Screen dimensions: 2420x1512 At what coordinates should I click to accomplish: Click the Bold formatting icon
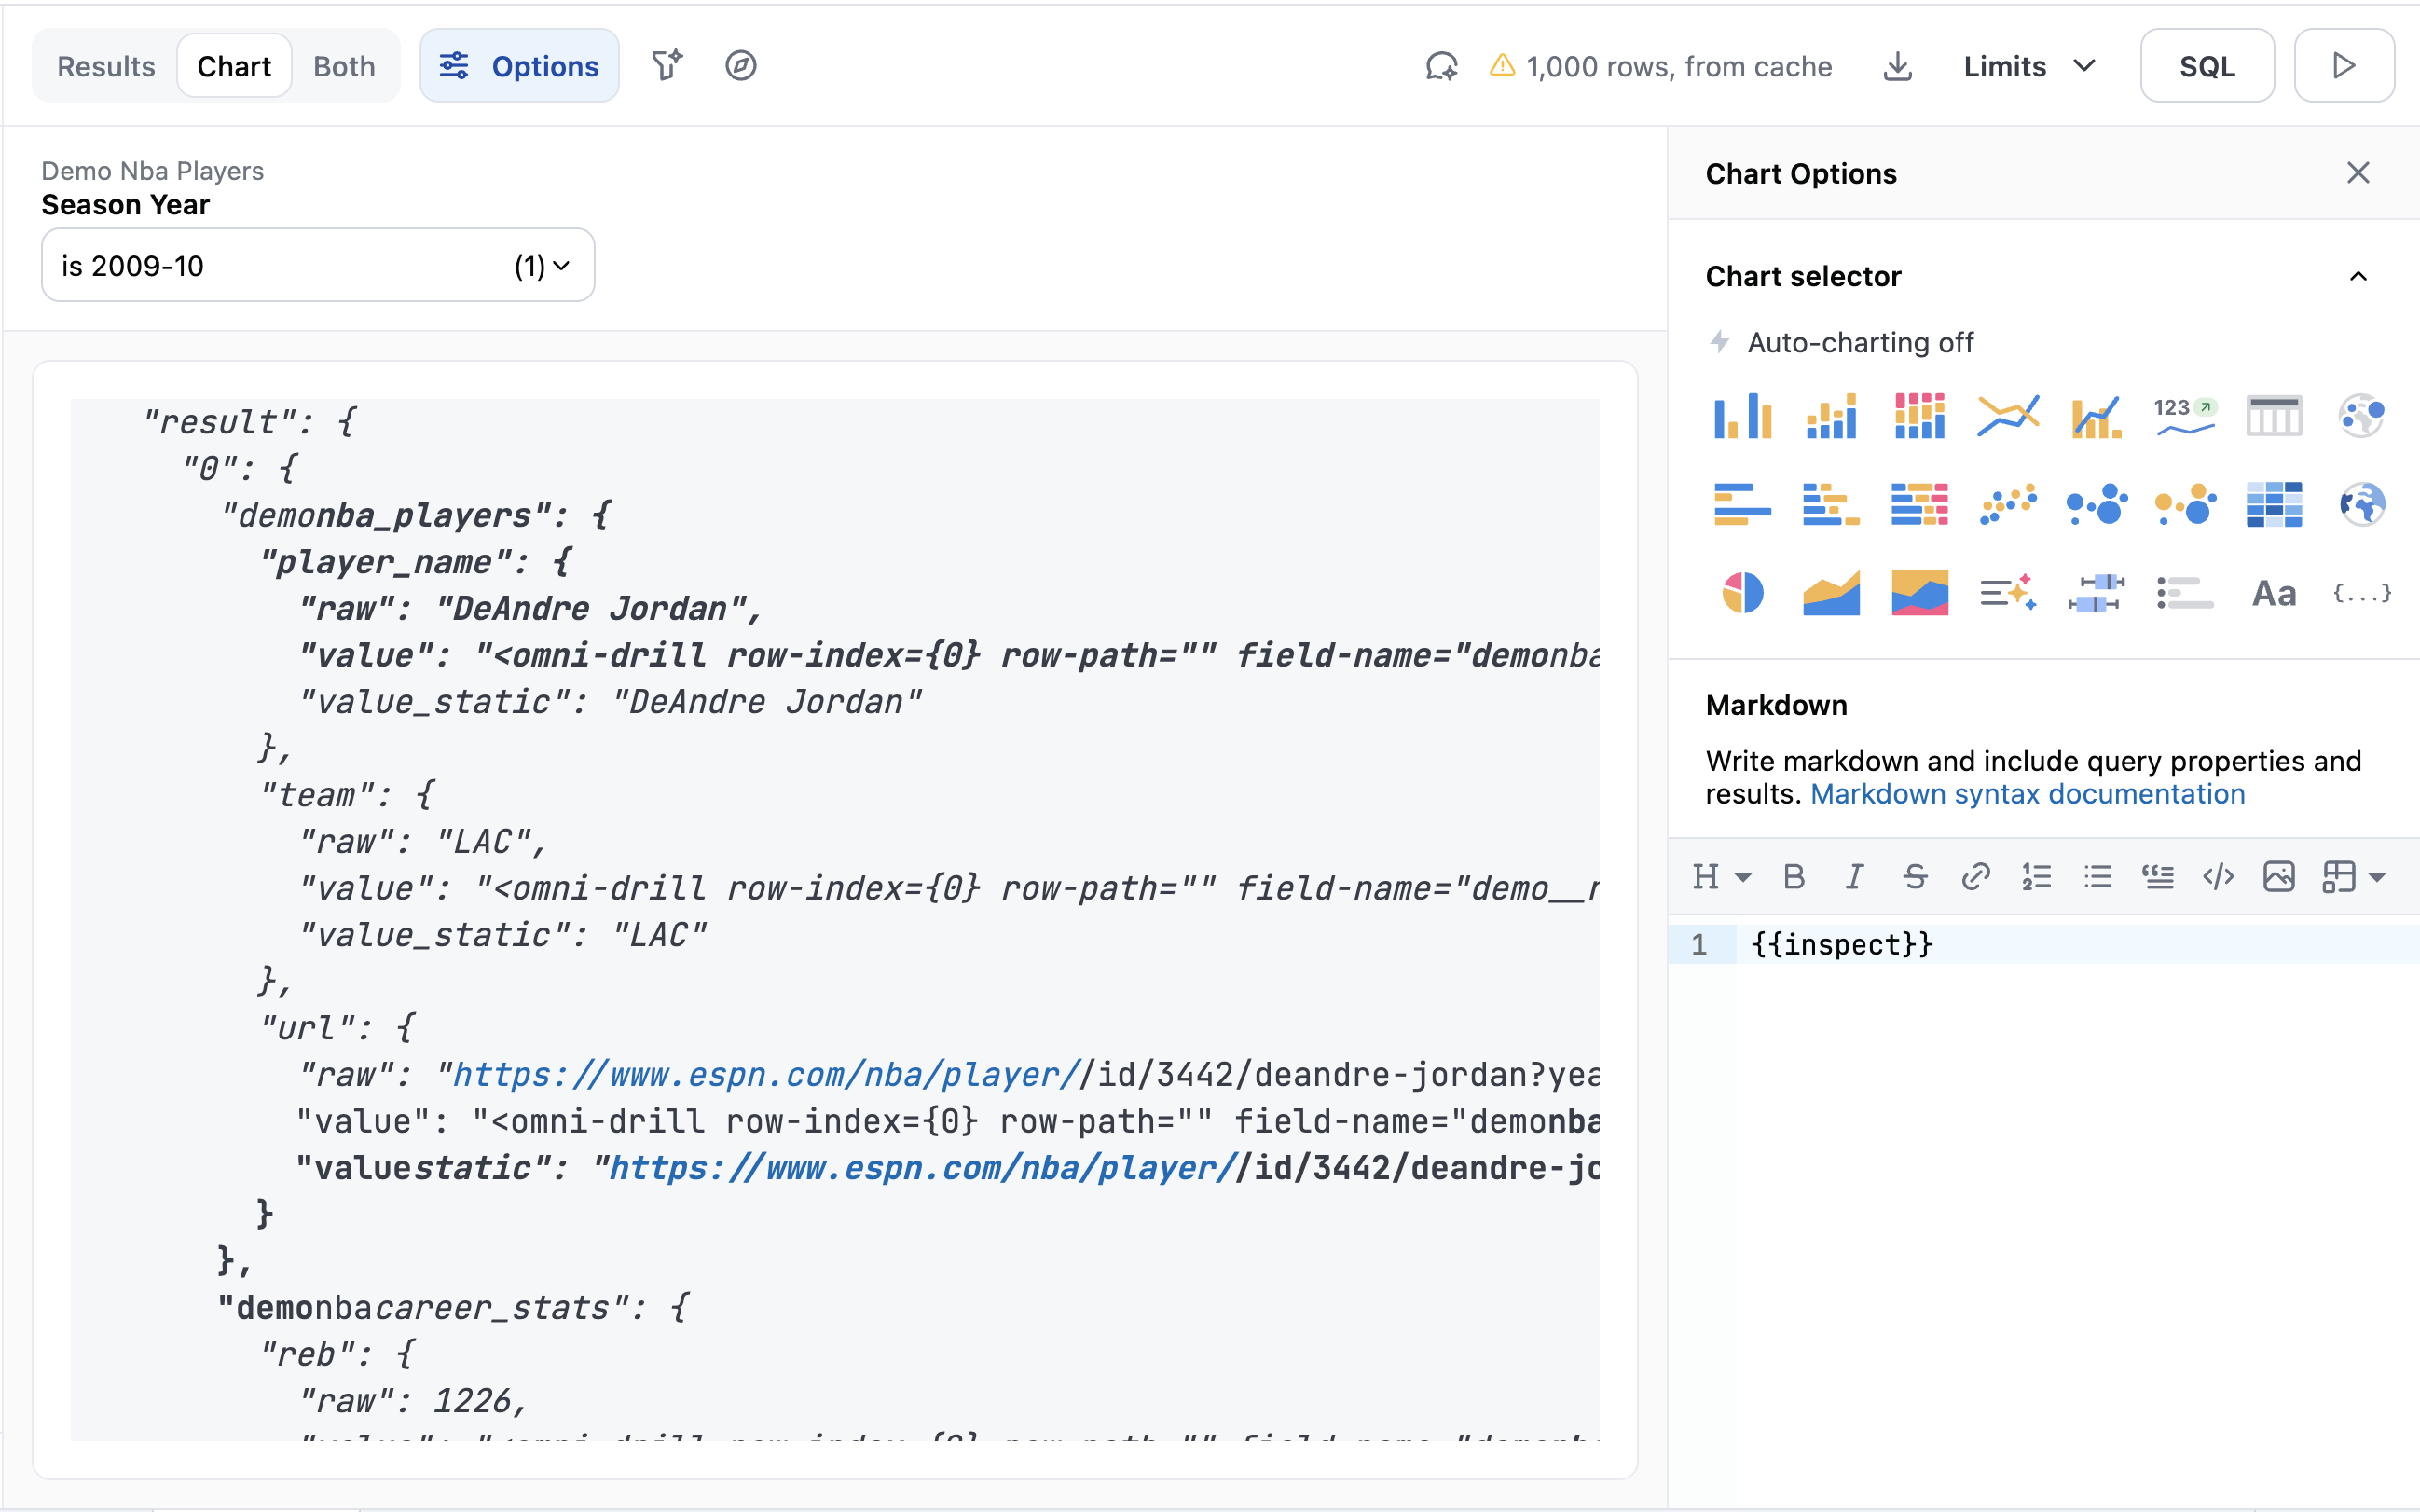tap(1794, 877)
